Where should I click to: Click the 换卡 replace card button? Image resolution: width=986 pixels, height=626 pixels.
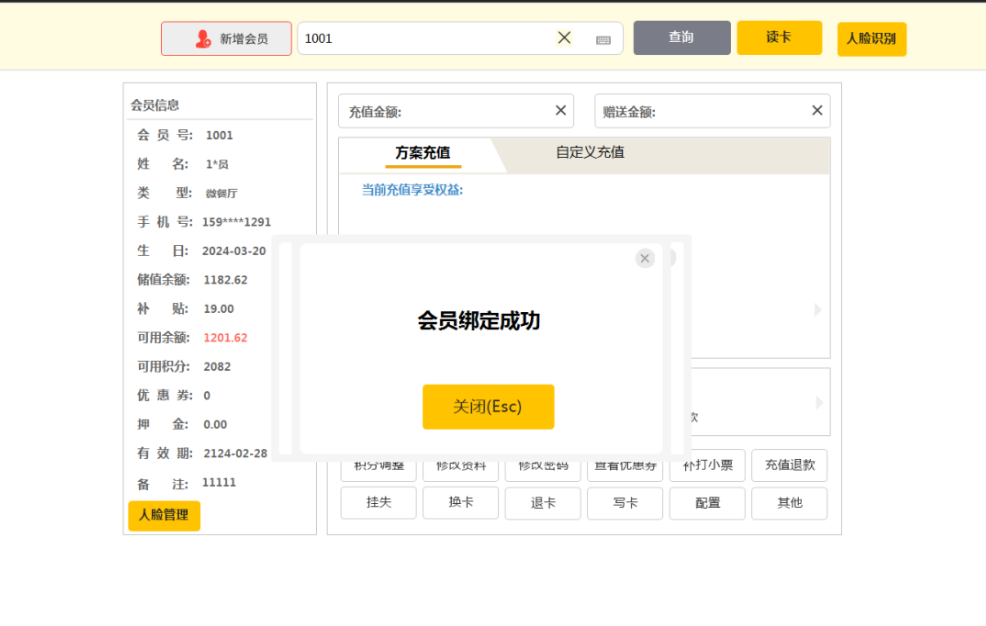(x=460, y=503)
